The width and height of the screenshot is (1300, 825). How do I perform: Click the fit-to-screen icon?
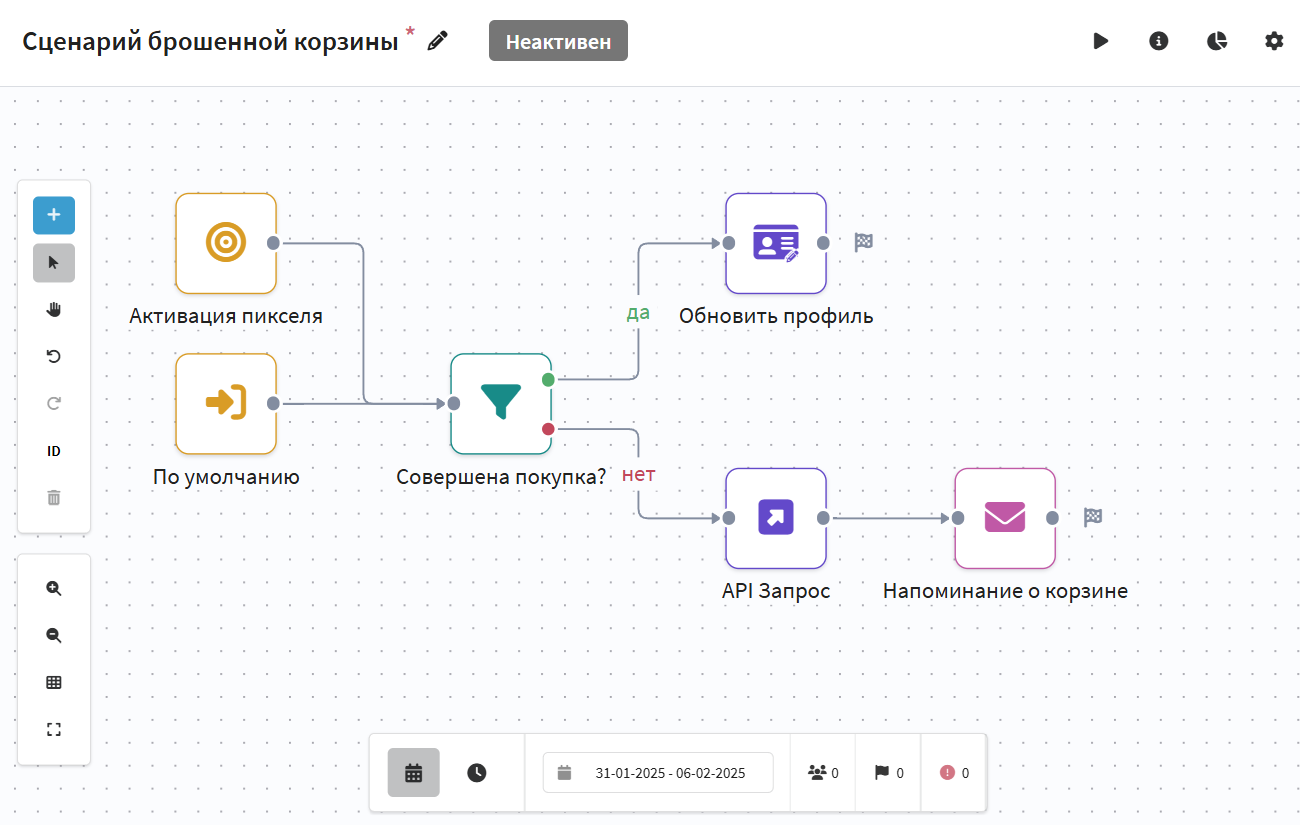pos(54,730)
